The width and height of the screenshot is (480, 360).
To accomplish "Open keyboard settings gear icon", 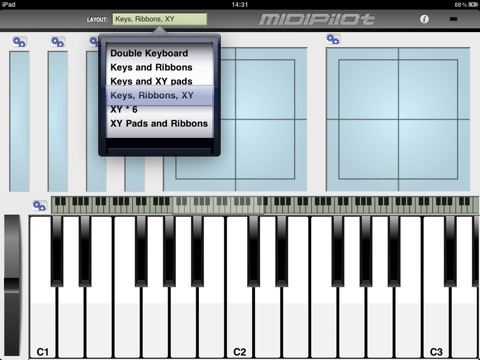I will click(x=39, y=206).
